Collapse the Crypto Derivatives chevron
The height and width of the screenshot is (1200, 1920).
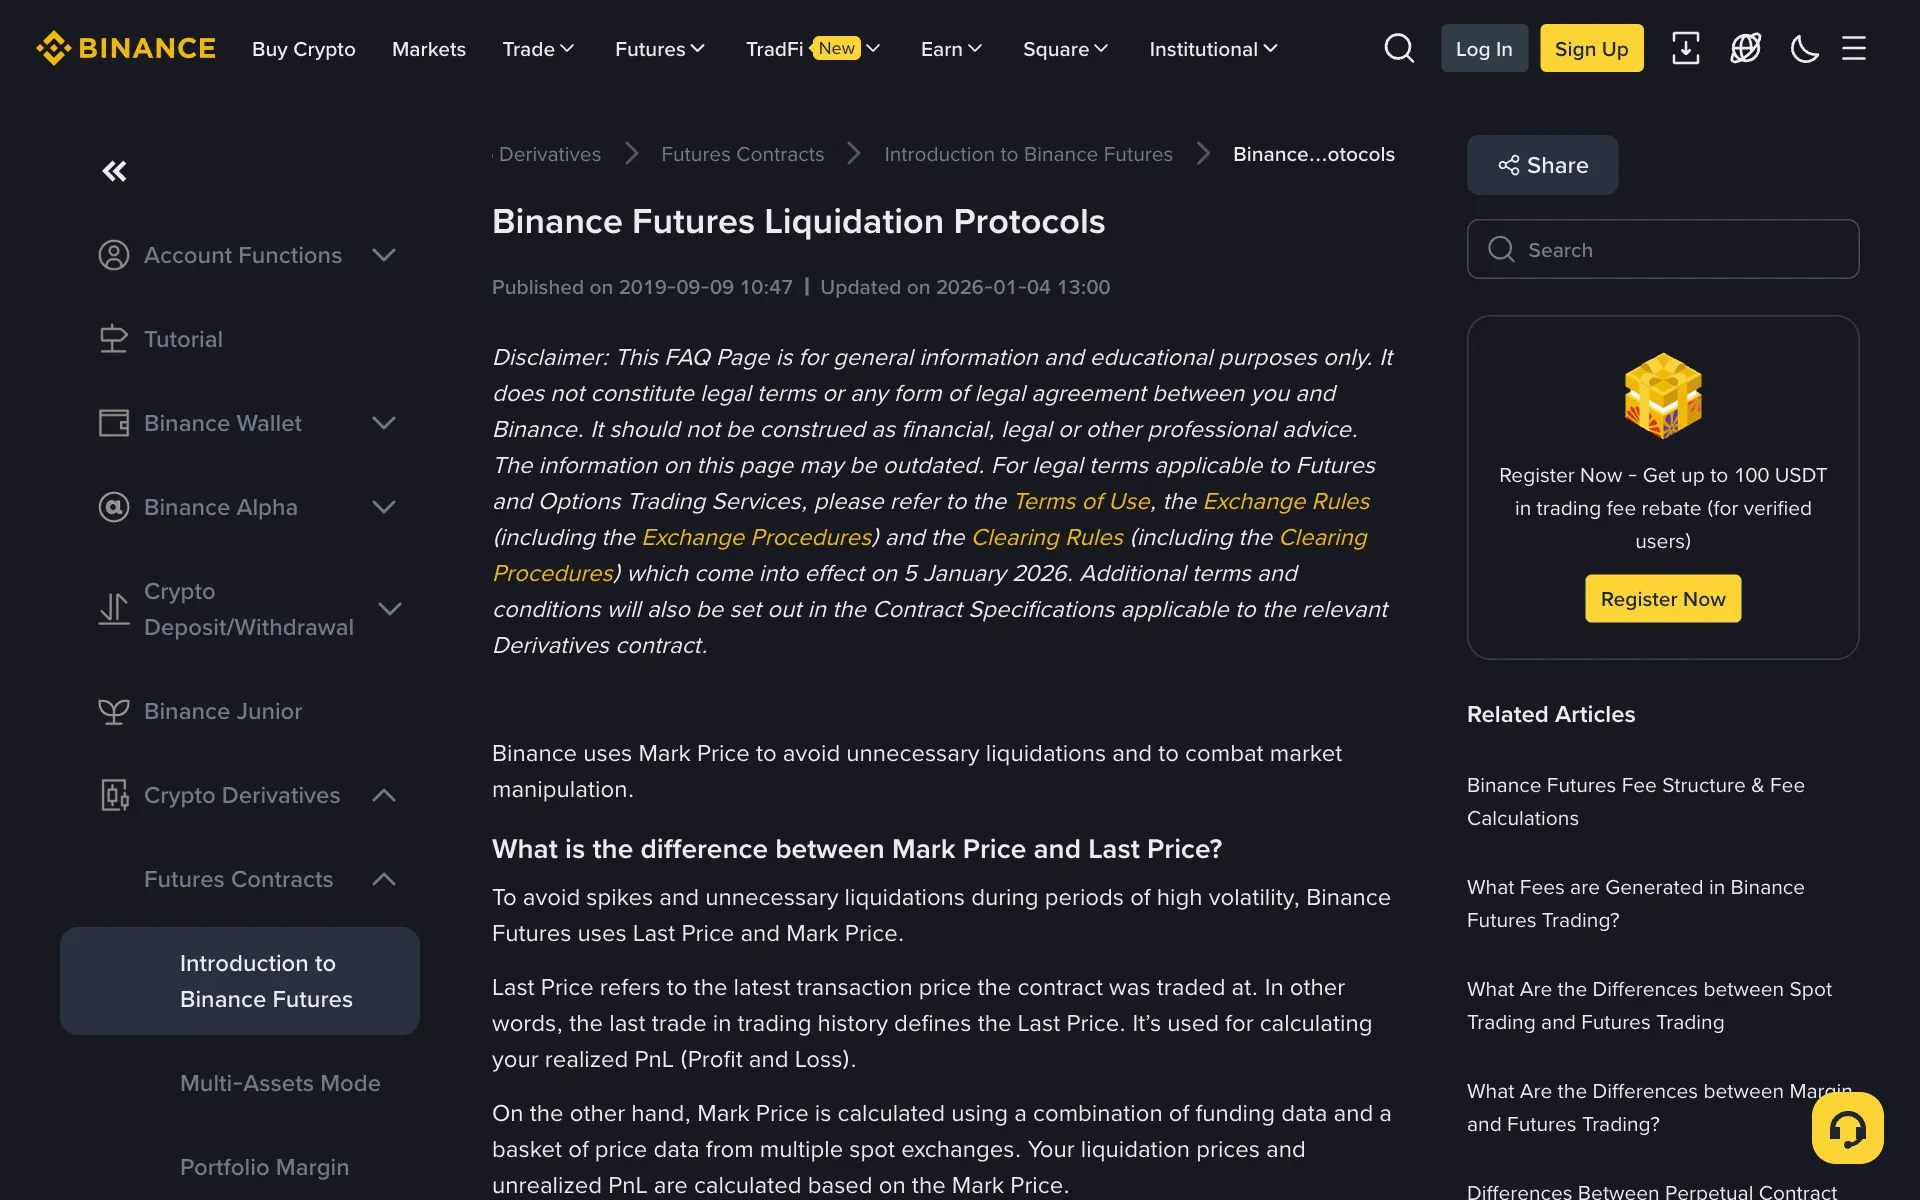pos(384,795)
